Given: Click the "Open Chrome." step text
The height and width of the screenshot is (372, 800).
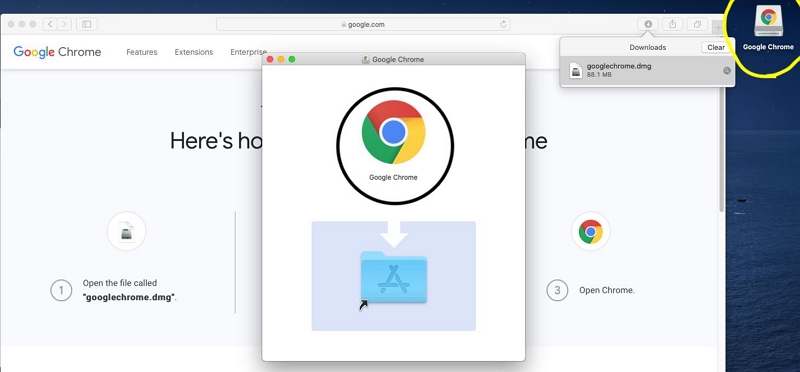Looking at the screenshot, I should click(607, 290).
